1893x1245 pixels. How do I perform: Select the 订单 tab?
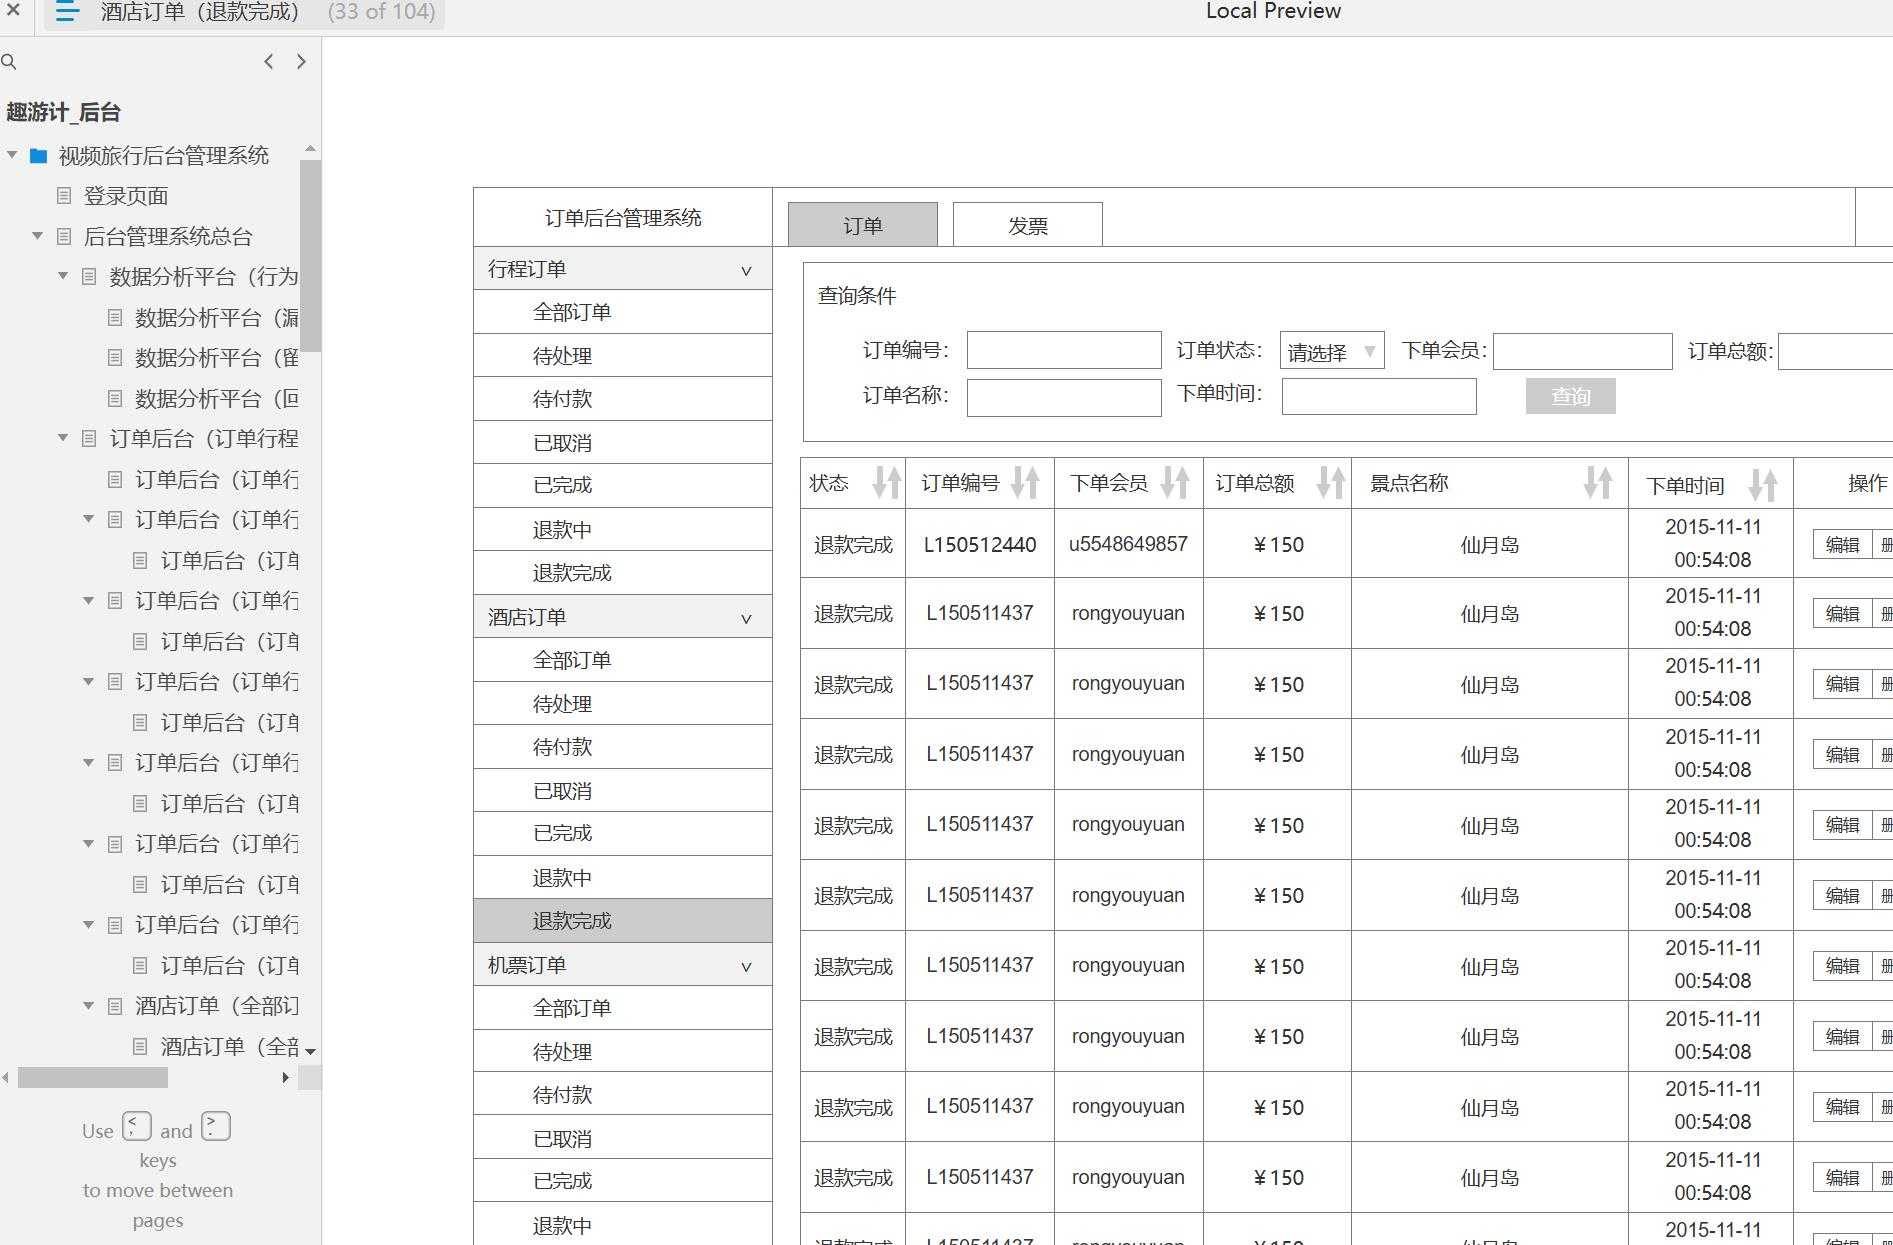(862, 224)
